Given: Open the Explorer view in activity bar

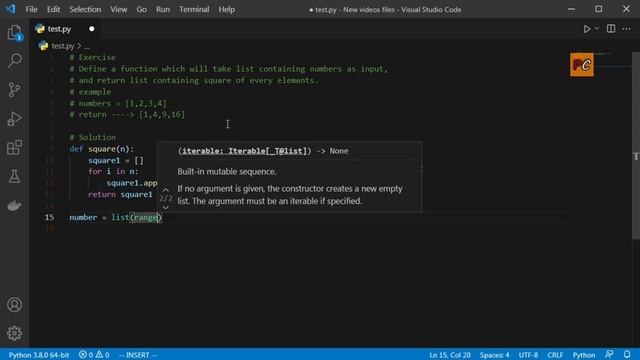Looking at the screenshot, I should pos(14,33).
